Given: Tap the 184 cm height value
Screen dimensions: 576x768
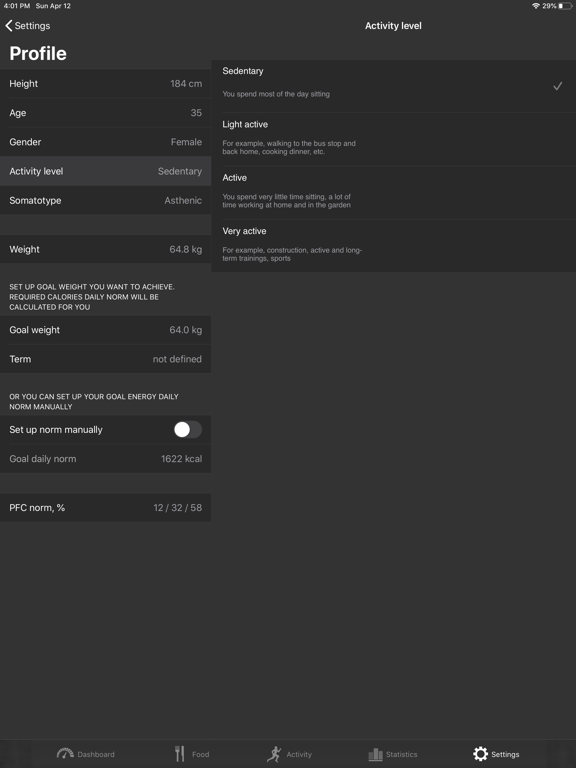Looking at the screenshot, I should click(186, 84).
